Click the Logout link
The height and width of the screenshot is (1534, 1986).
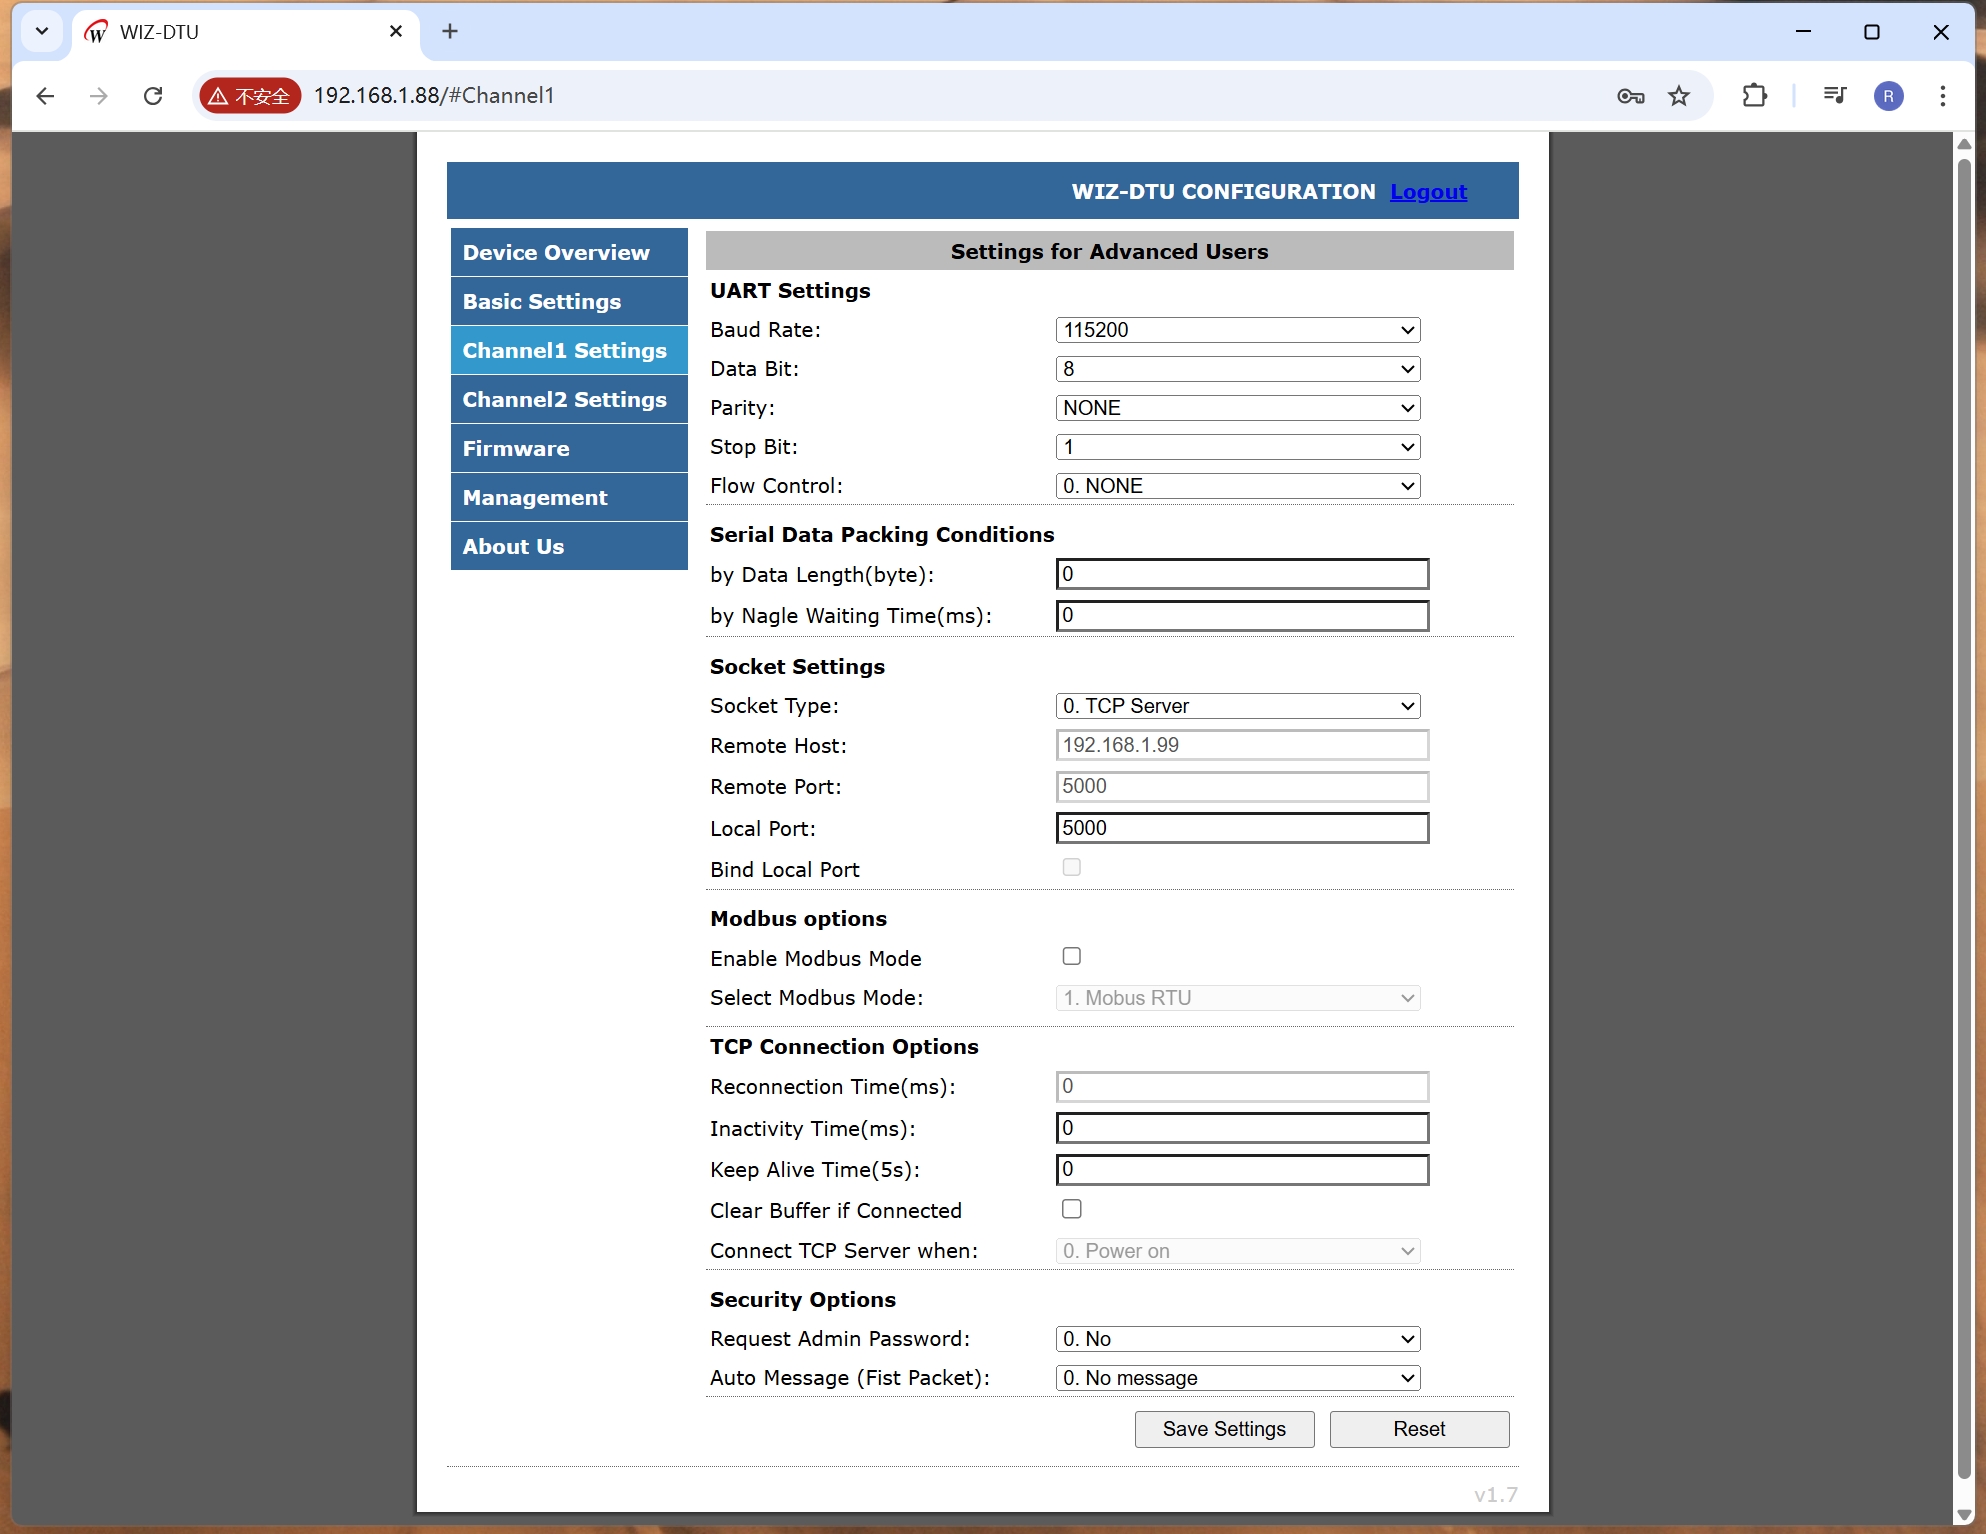pos(1428,192)
